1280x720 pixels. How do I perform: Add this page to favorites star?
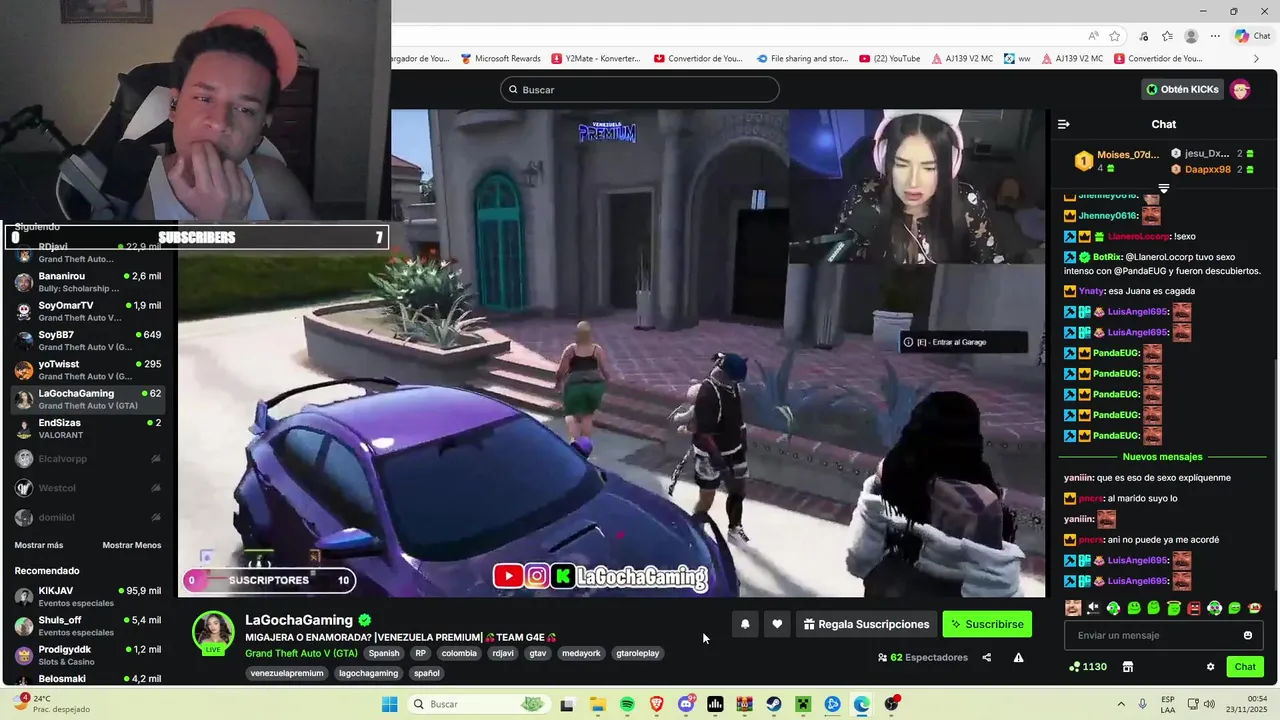tap(1114, 36)
